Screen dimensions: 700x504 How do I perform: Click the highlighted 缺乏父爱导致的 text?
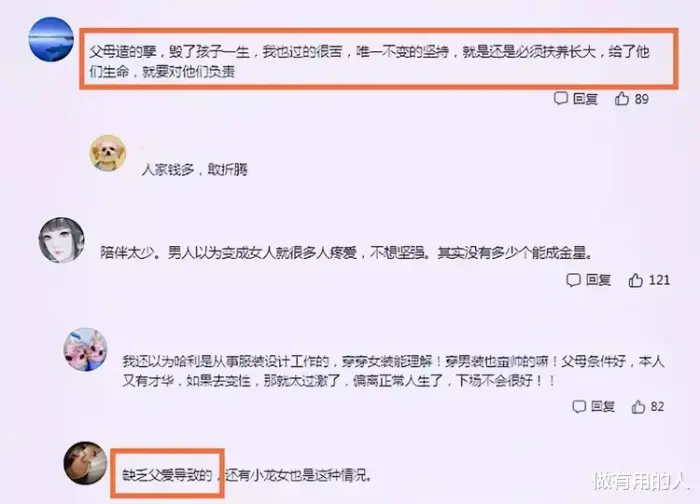coord(167,475)
